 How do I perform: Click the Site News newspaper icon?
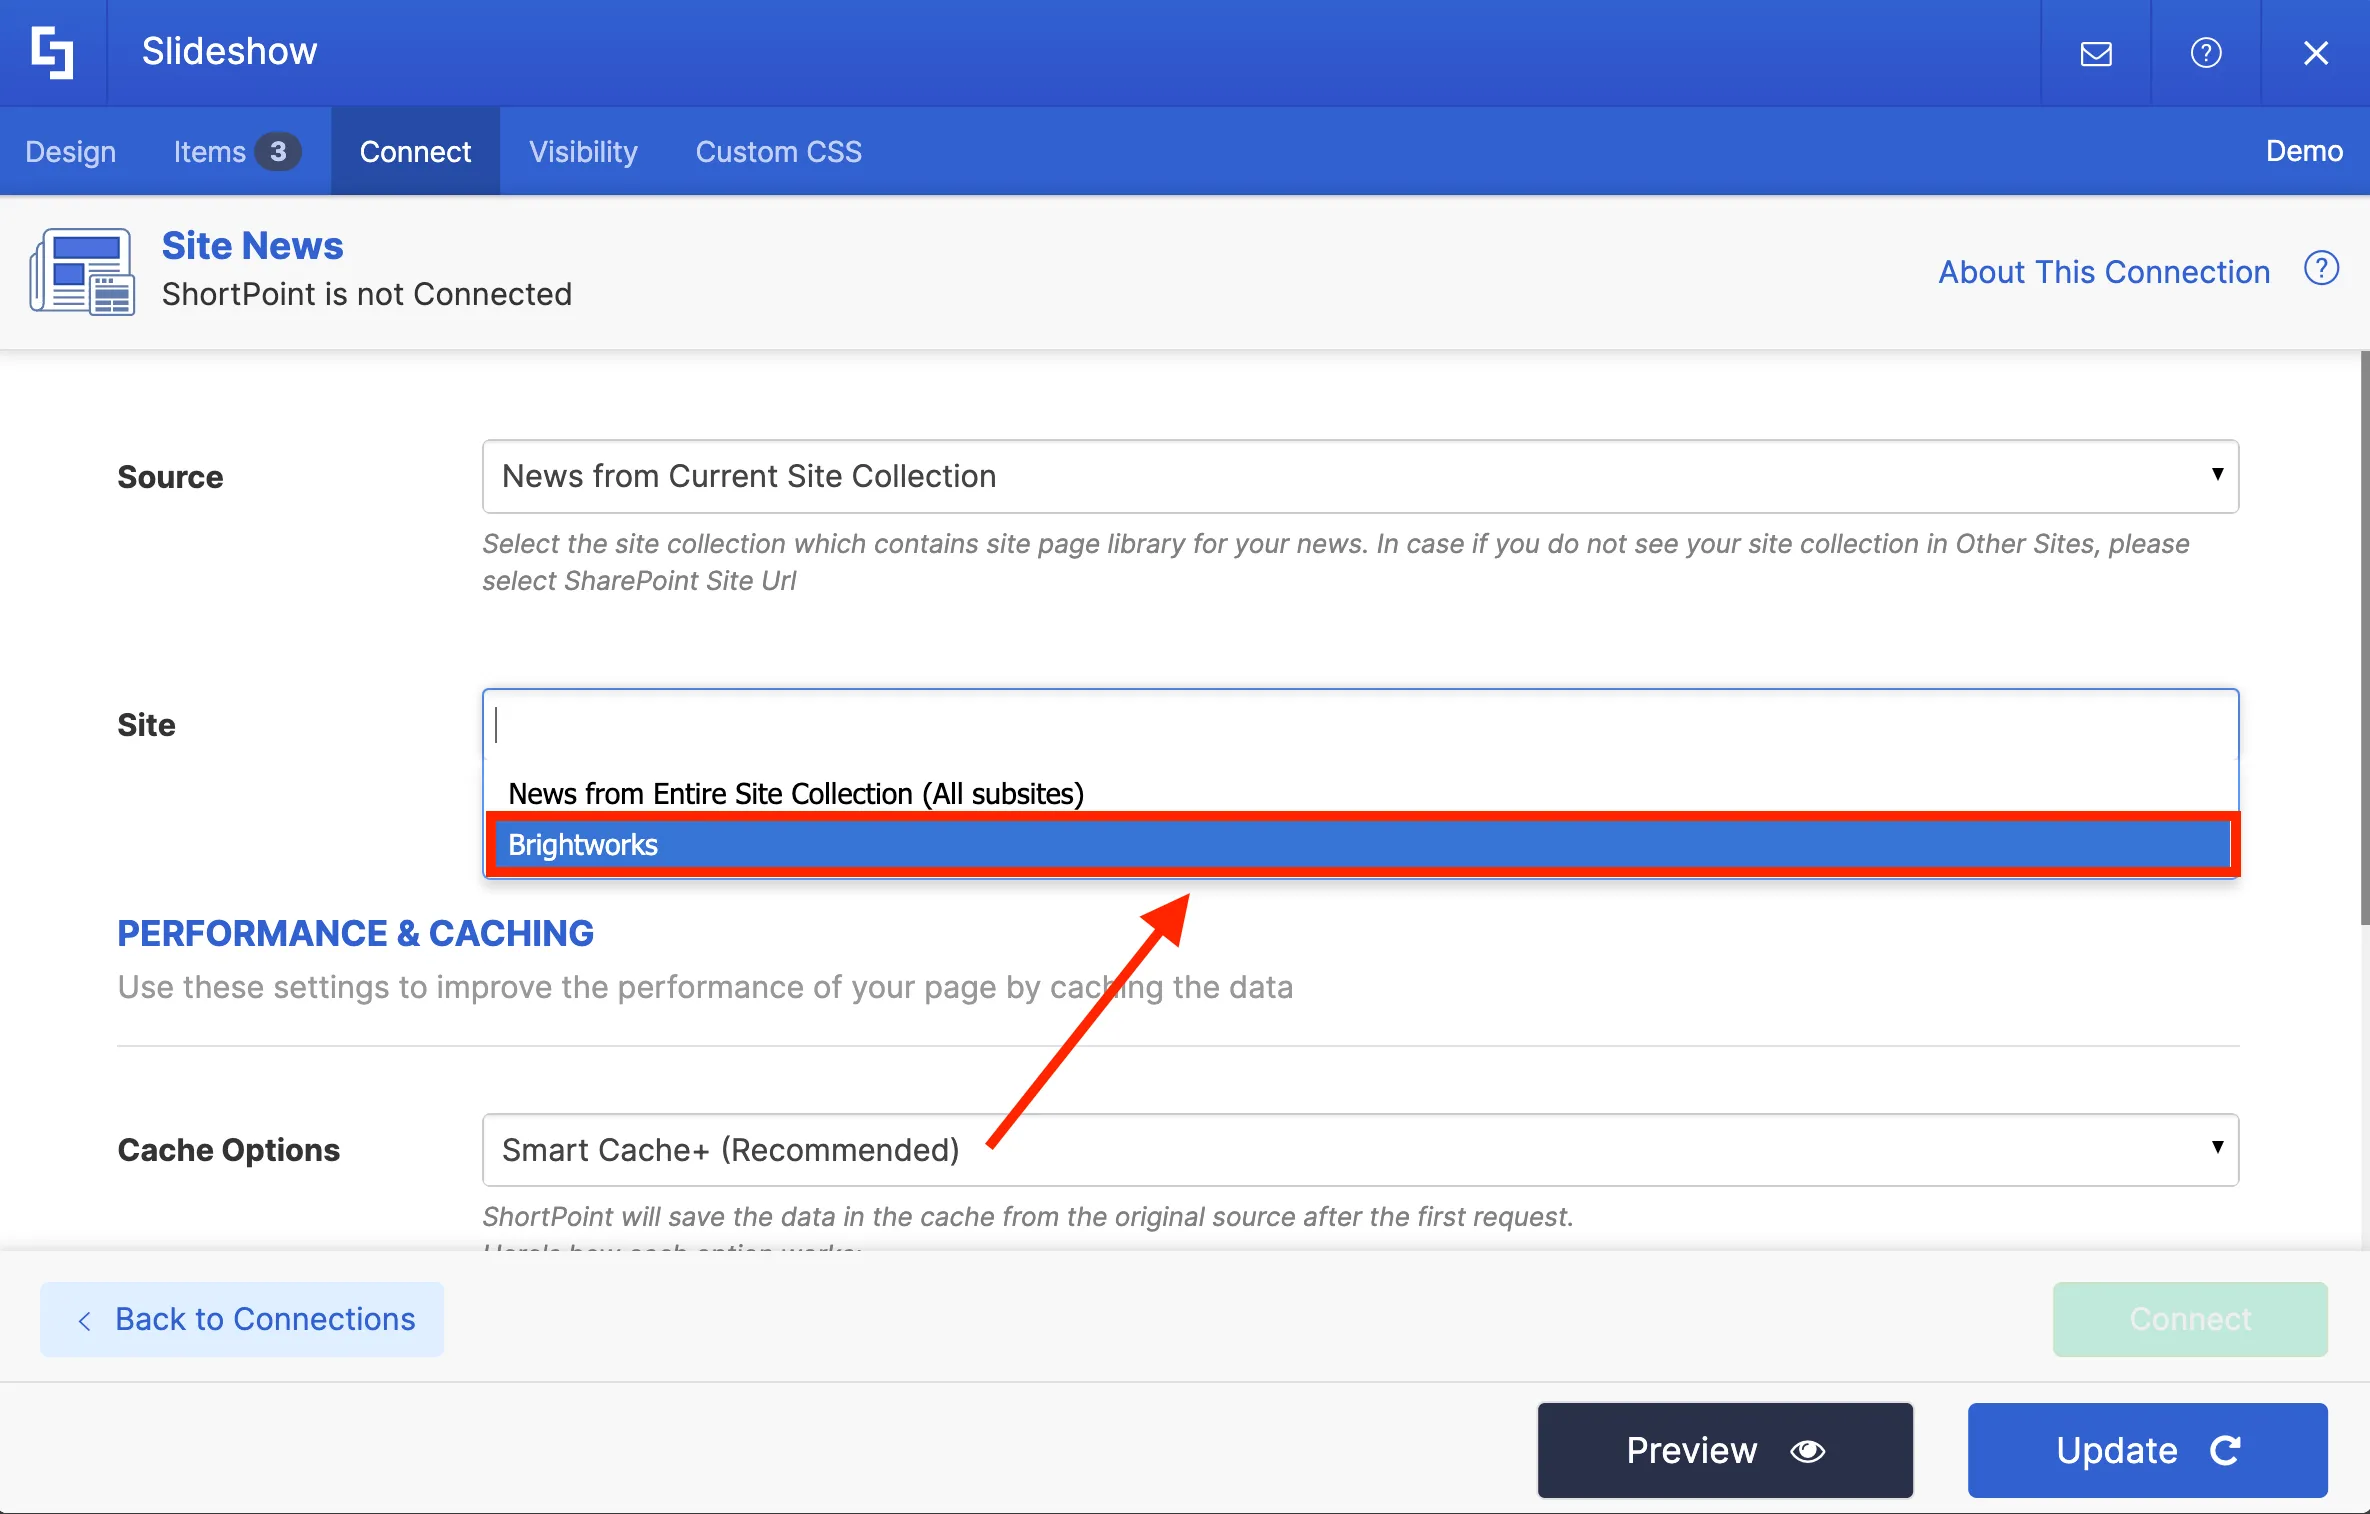[x=82, y=271]
